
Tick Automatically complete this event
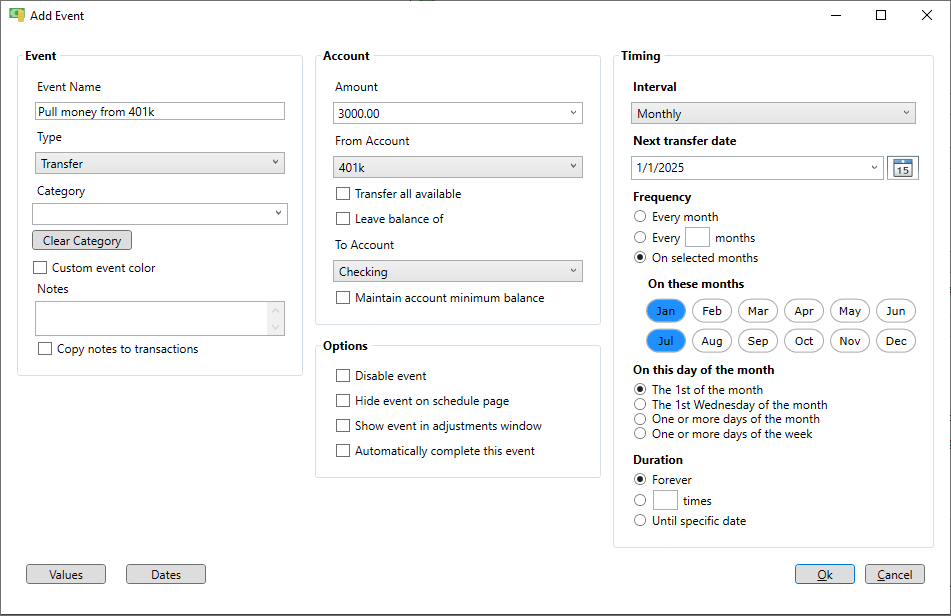click(344, 451)
